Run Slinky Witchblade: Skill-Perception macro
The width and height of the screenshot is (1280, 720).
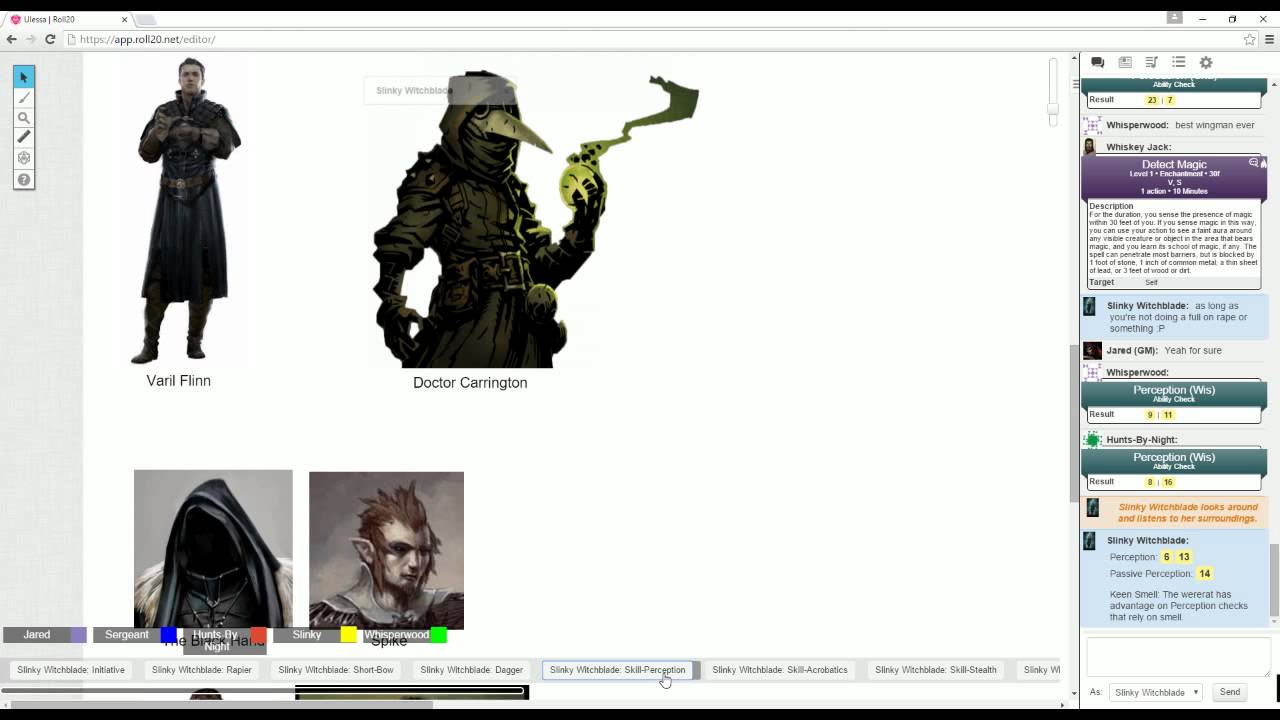pos(617,670)
